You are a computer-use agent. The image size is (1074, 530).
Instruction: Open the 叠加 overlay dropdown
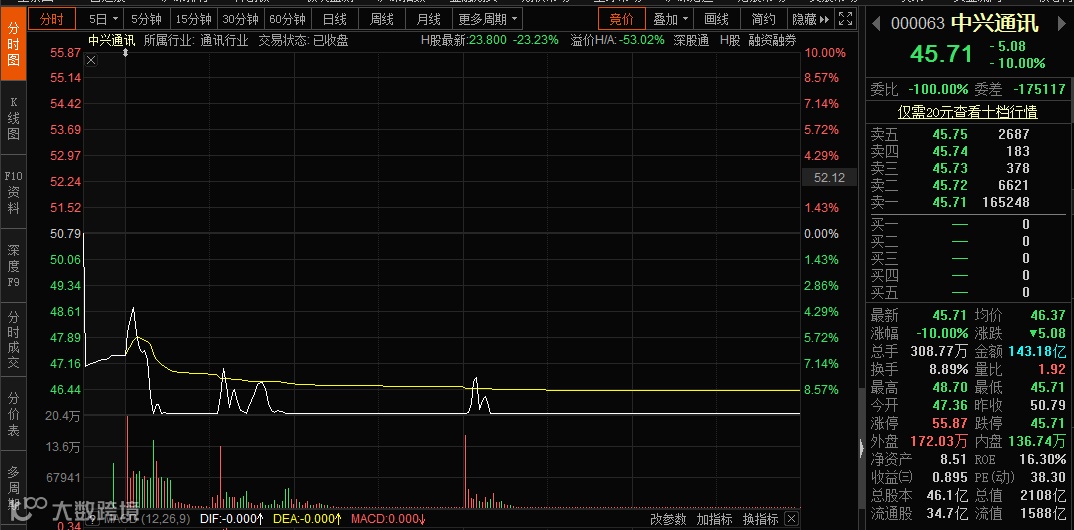tap(671, 19)
